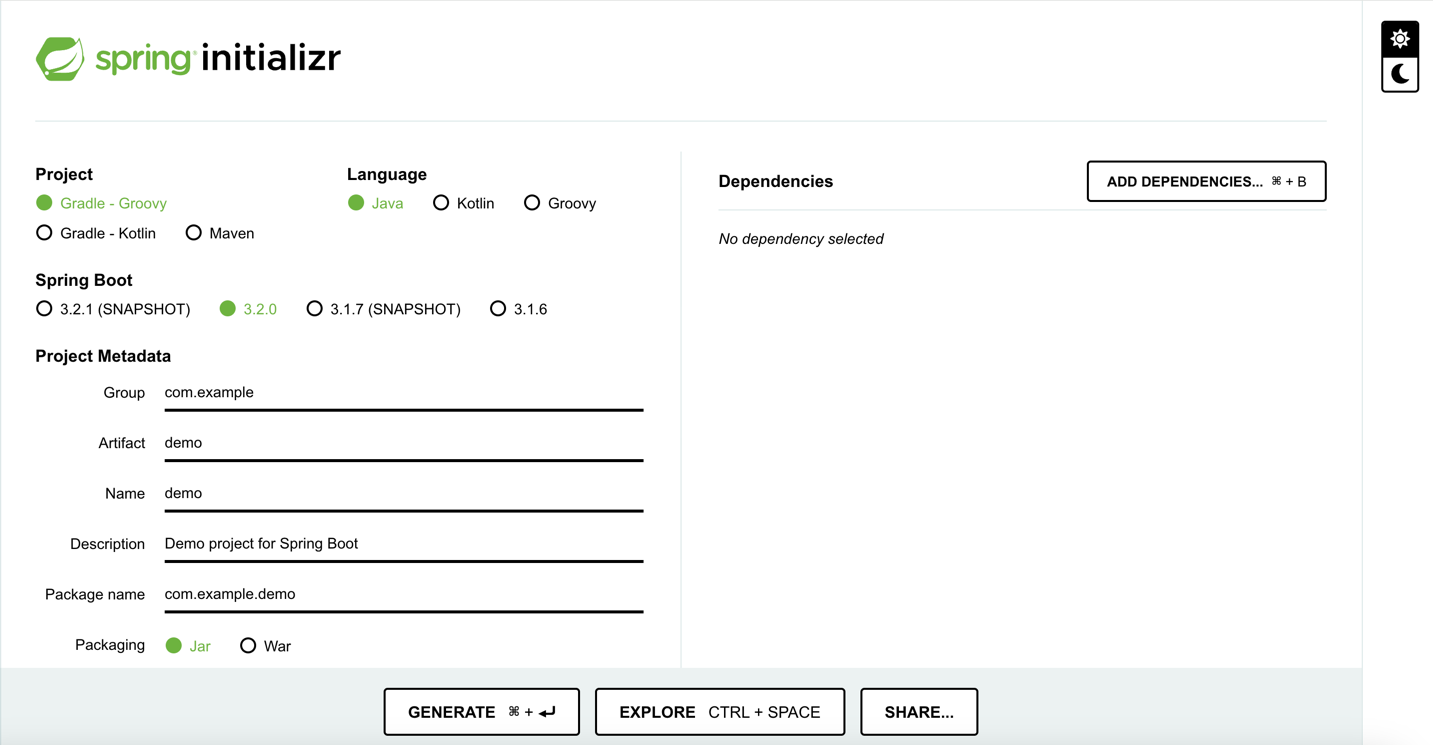Click the 'Language' heading
Image resolution: width=1433 pixels, height=745 pixels.
tap(387, 174)
